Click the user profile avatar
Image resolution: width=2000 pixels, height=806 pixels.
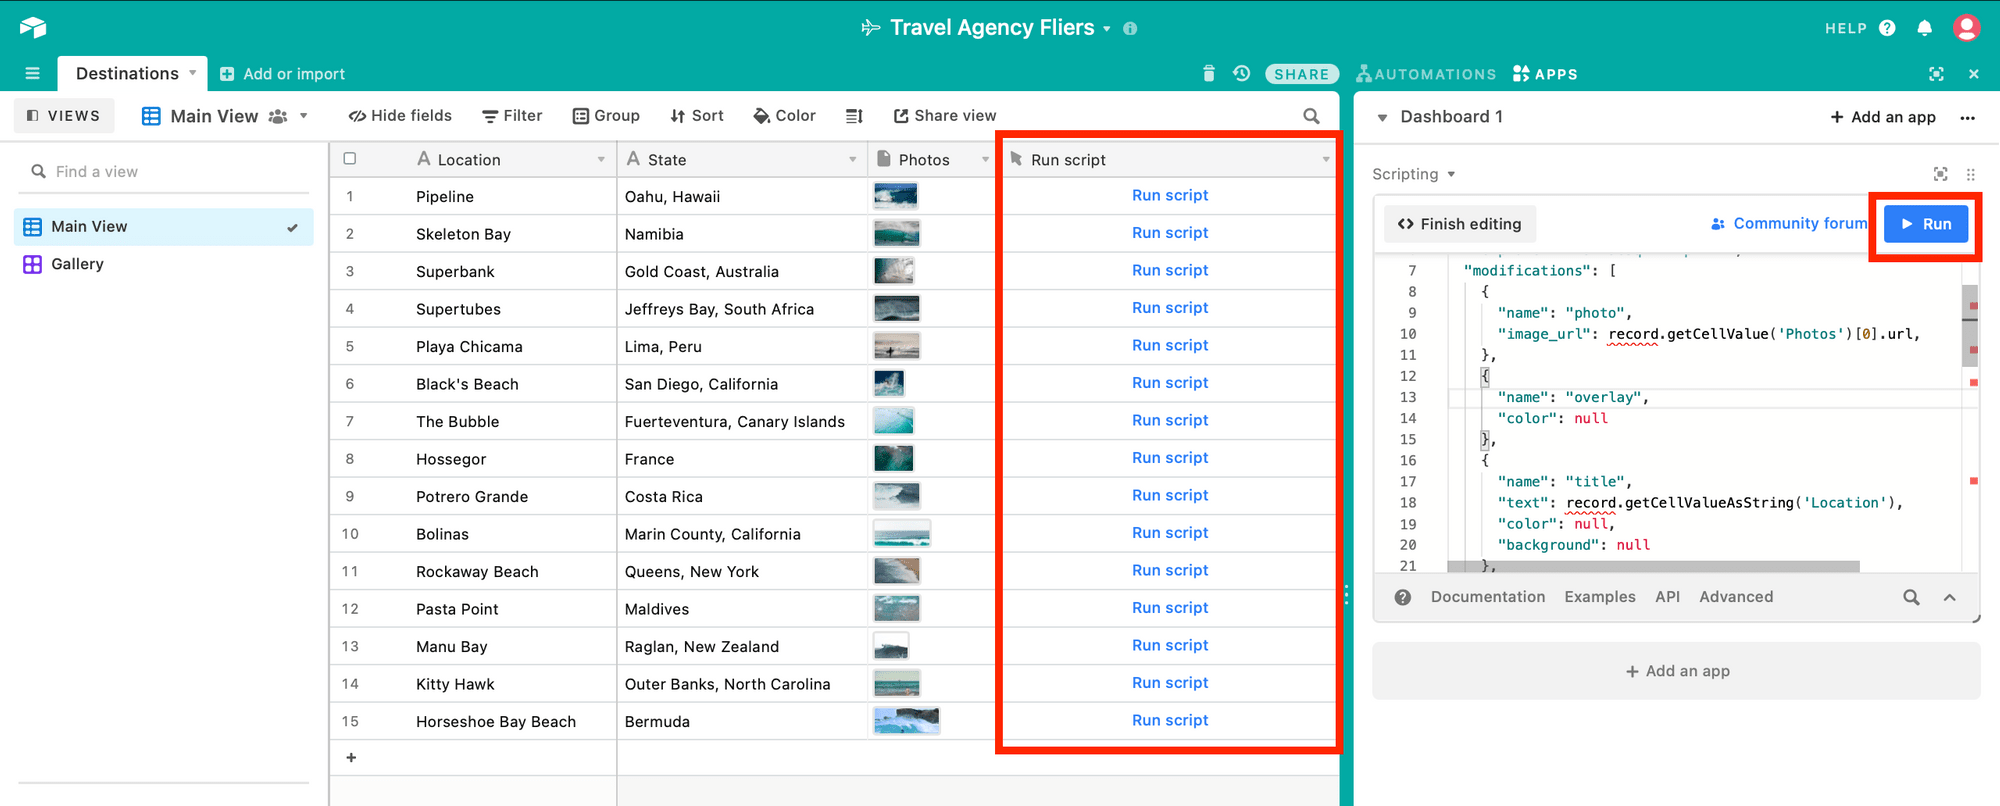click(1966, 28)
